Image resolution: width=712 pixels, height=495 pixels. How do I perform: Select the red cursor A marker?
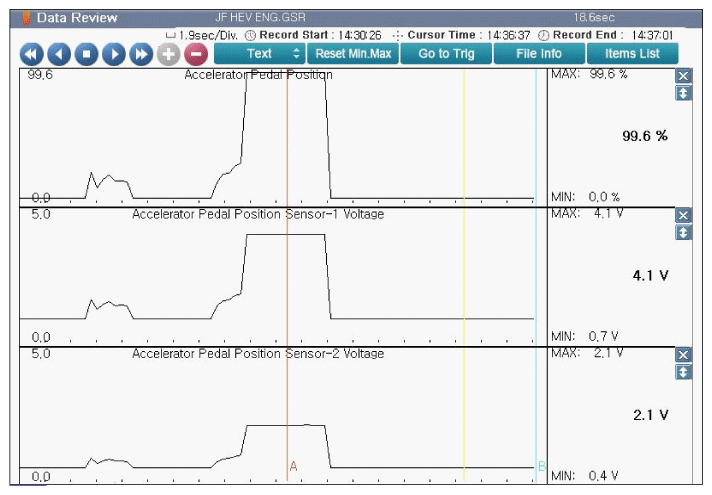coord(293,466)
